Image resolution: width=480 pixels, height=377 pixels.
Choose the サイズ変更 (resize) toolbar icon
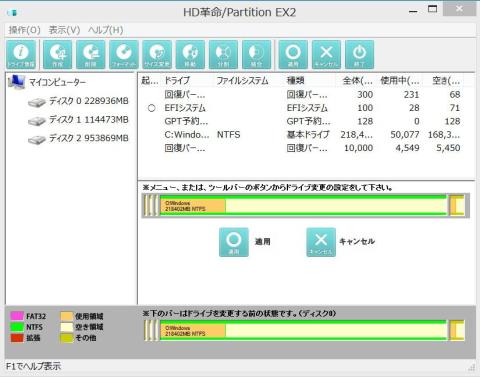click(157, 55)
